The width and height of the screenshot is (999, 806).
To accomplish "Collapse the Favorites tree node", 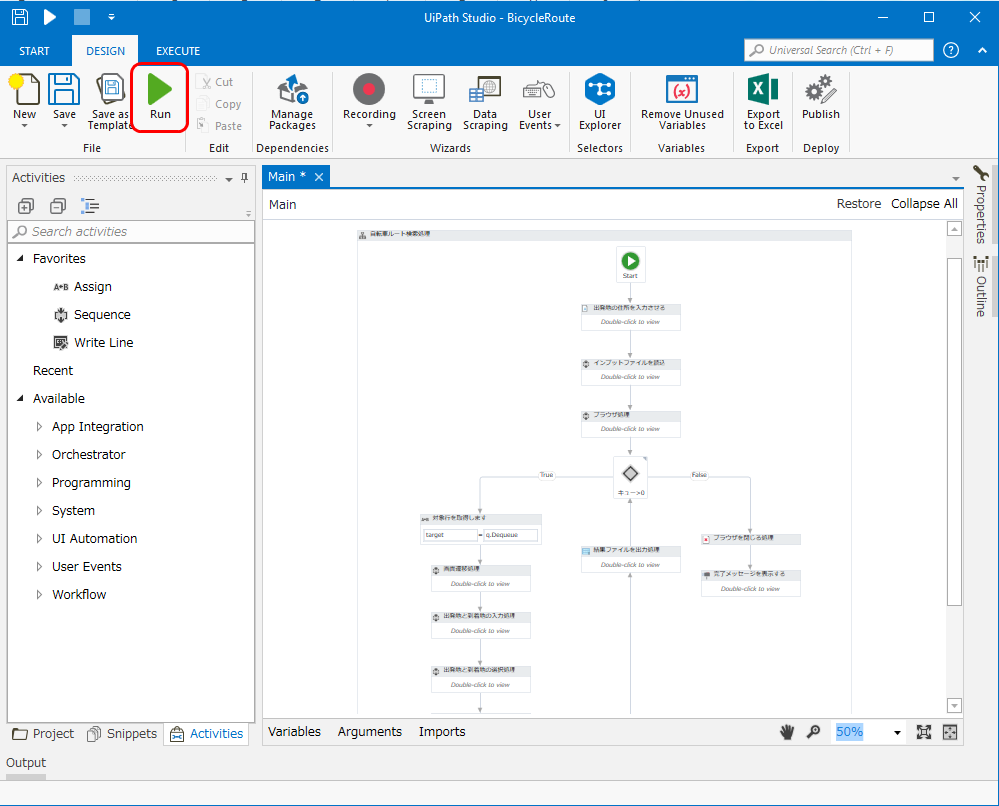I will 20,258.
